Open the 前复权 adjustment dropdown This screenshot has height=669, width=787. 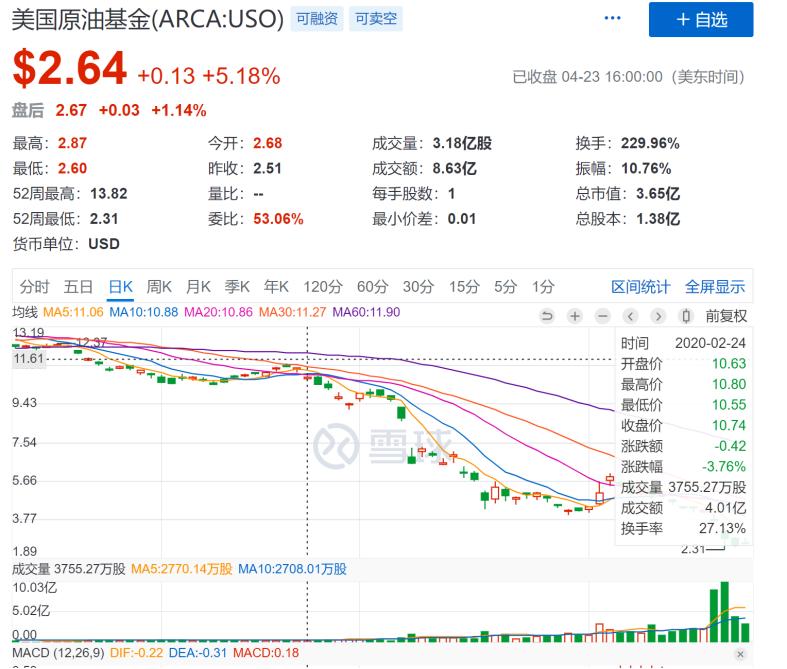pos(726,316)
